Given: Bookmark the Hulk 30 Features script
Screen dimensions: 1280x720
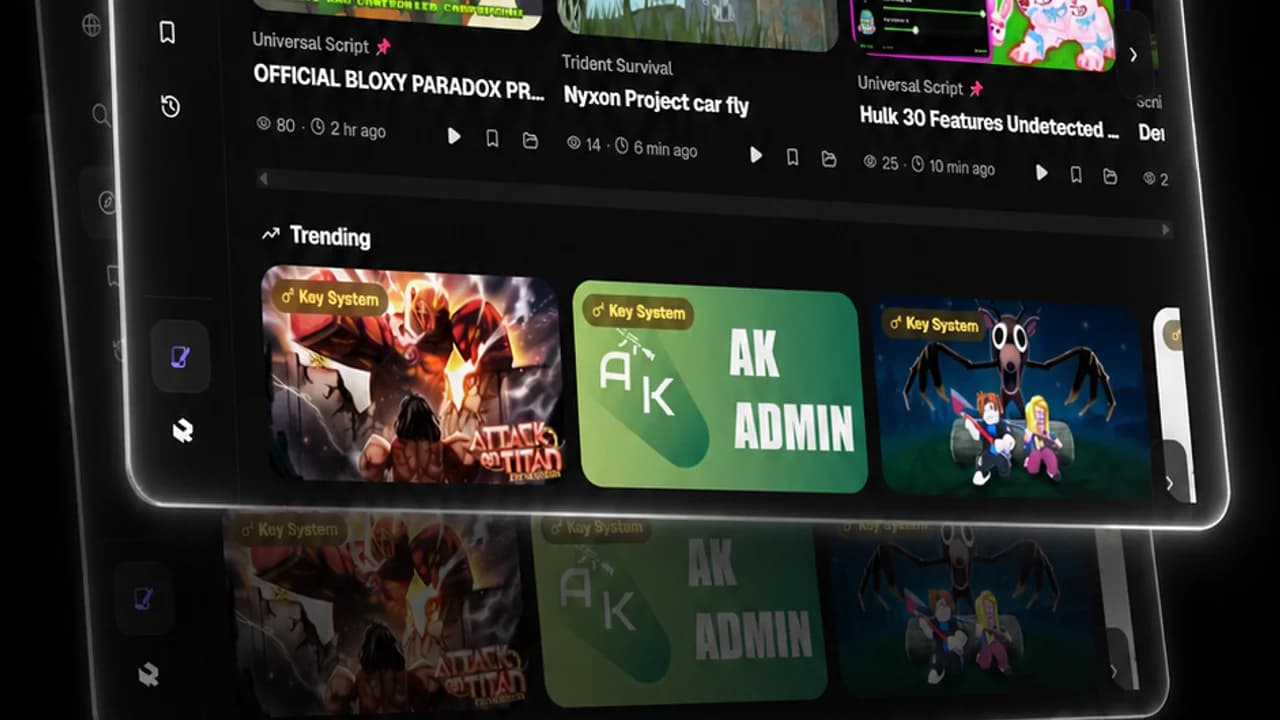Looking at the screenshot, I should 1076,175.
